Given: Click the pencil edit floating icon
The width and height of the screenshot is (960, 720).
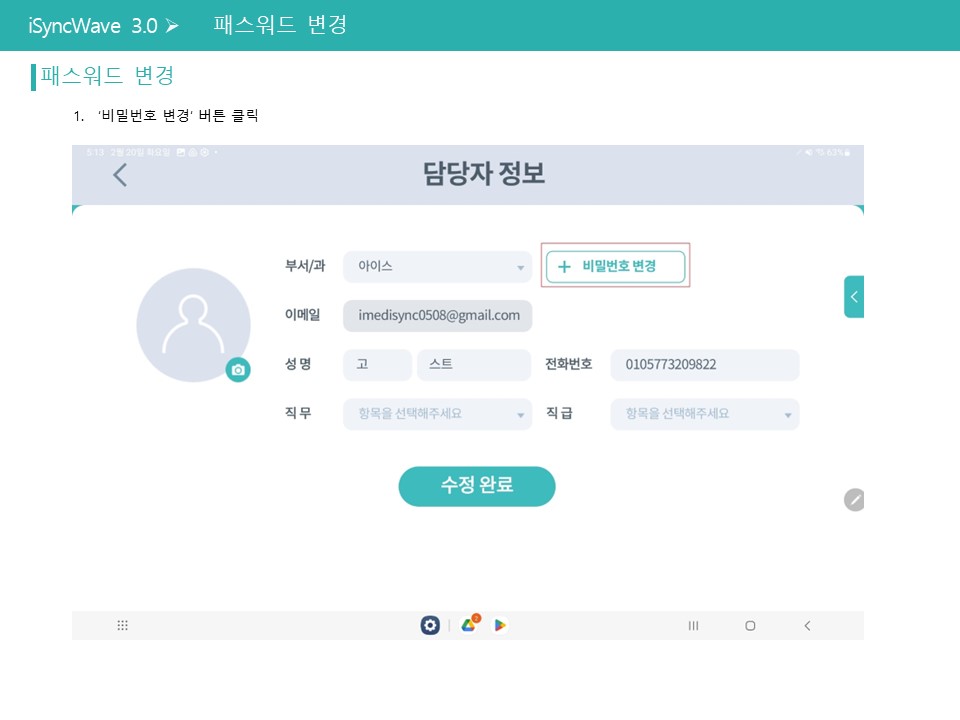Looking at the screenshot, I should pyautogui.click(x=853, y=500).
